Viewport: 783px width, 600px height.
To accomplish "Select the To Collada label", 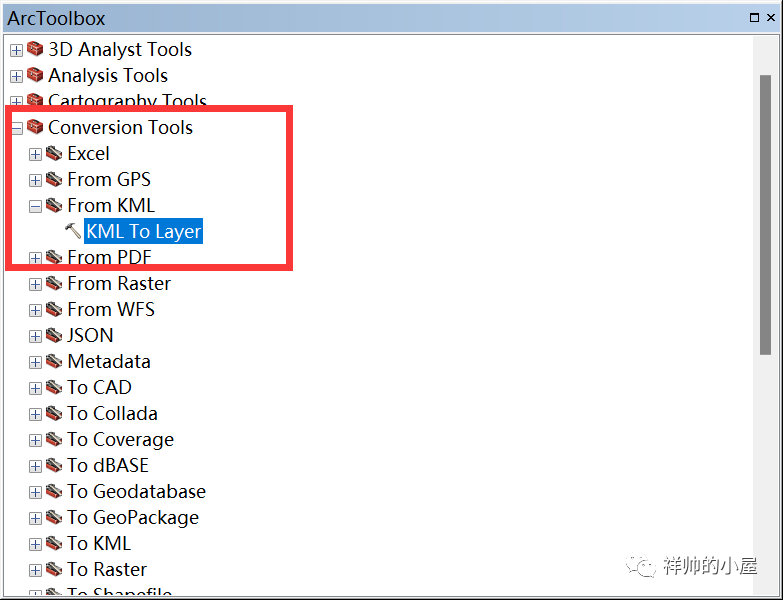I will 112,413.
